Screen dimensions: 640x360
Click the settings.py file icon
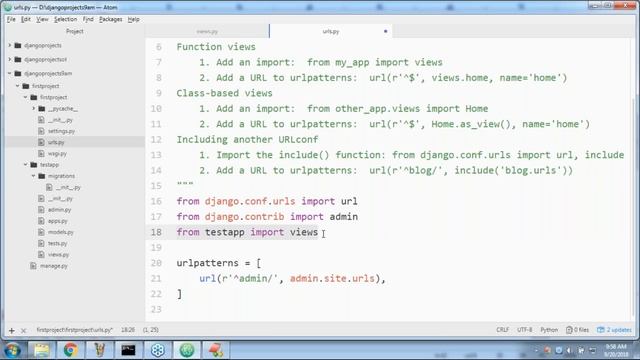tap(41, 131)
